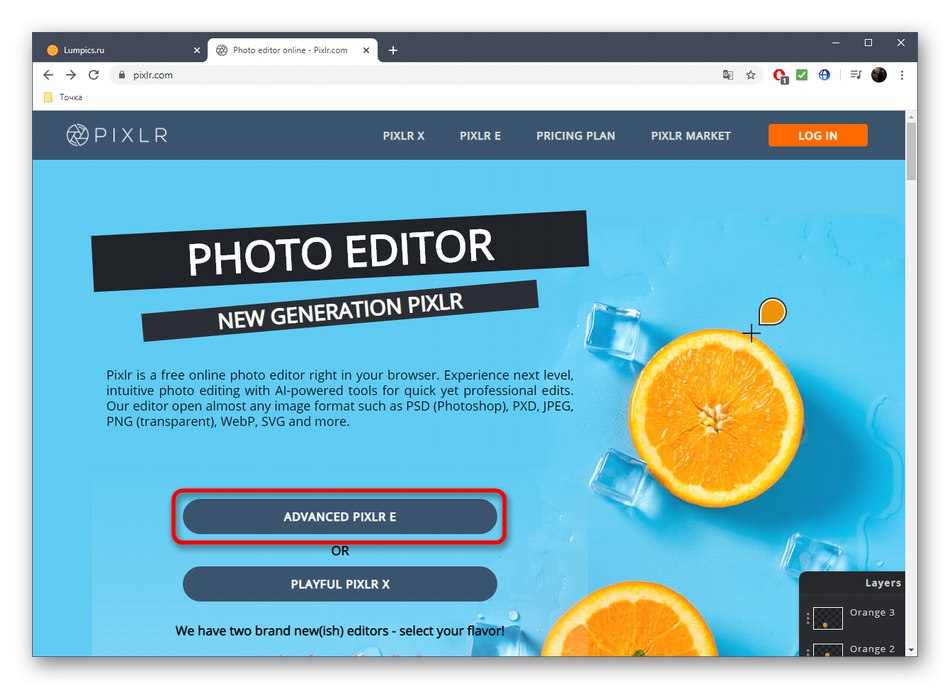Image resolution: width=950 pixels, height=689 pixels.
Task: Click the red extension icon with badge 1
Action: click(x=779, y=74)
